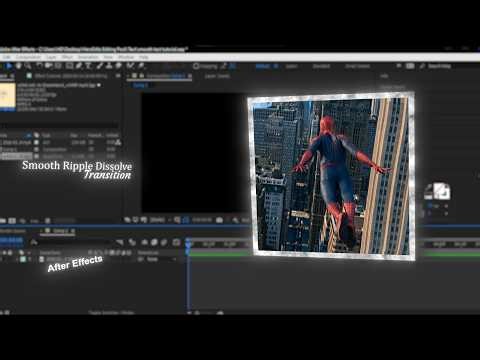Open the Layer menu

pyautogui.click(x=51, y=57)
